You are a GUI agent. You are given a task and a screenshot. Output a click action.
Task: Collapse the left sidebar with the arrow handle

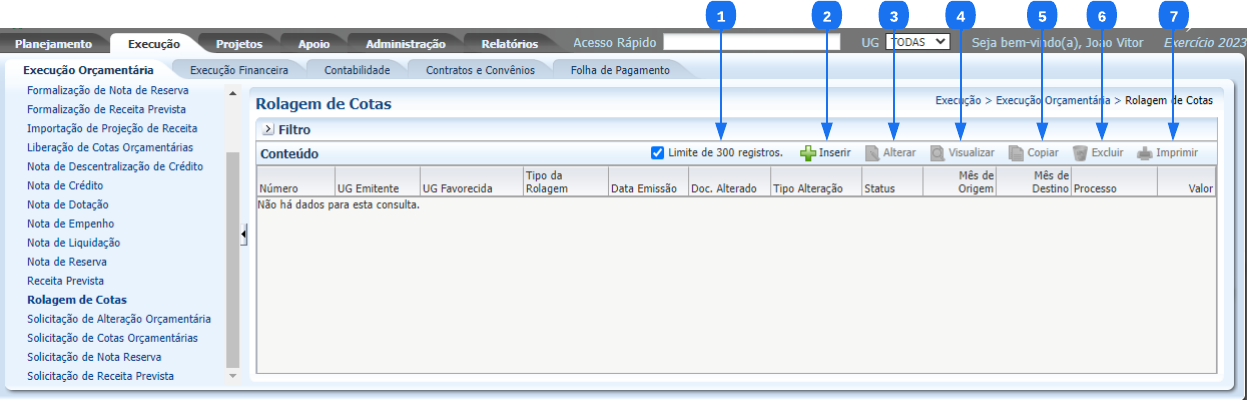(244, 234)
